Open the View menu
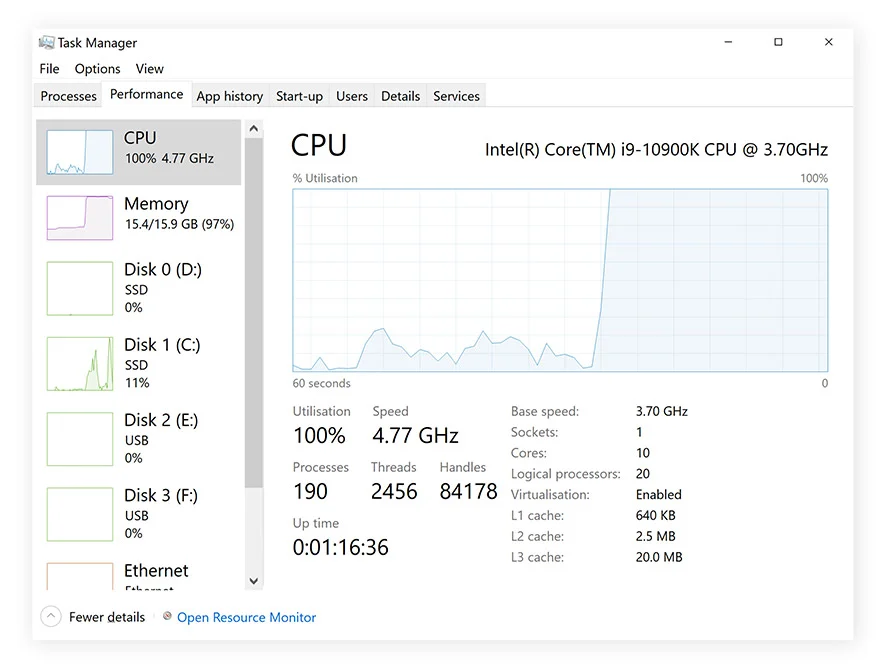The image size is (886, 670). click(149, 68)
